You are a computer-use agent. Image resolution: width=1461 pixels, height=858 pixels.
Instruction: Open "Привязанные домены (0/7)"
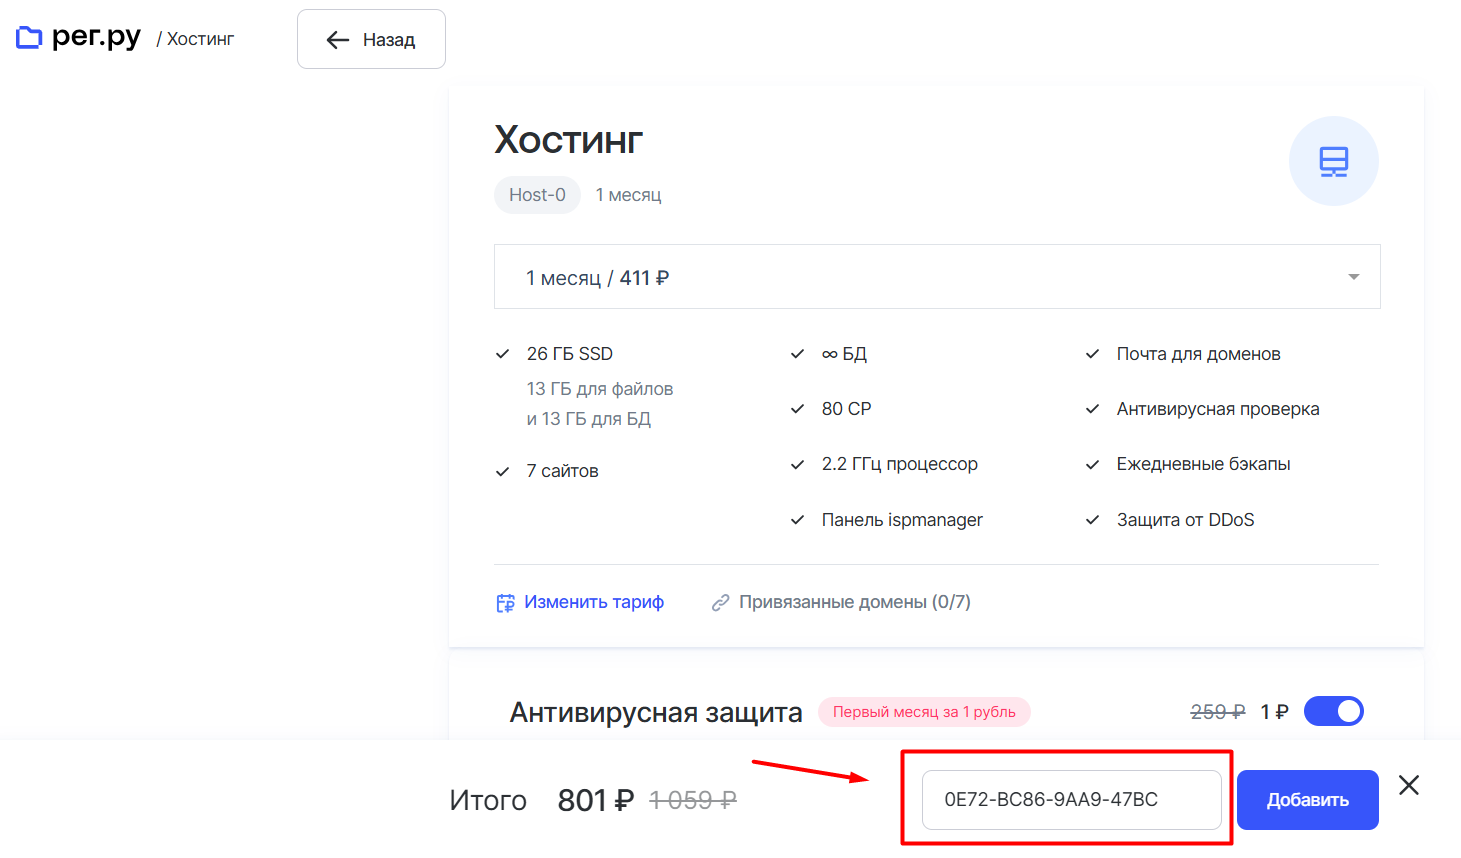click(855, 601)
